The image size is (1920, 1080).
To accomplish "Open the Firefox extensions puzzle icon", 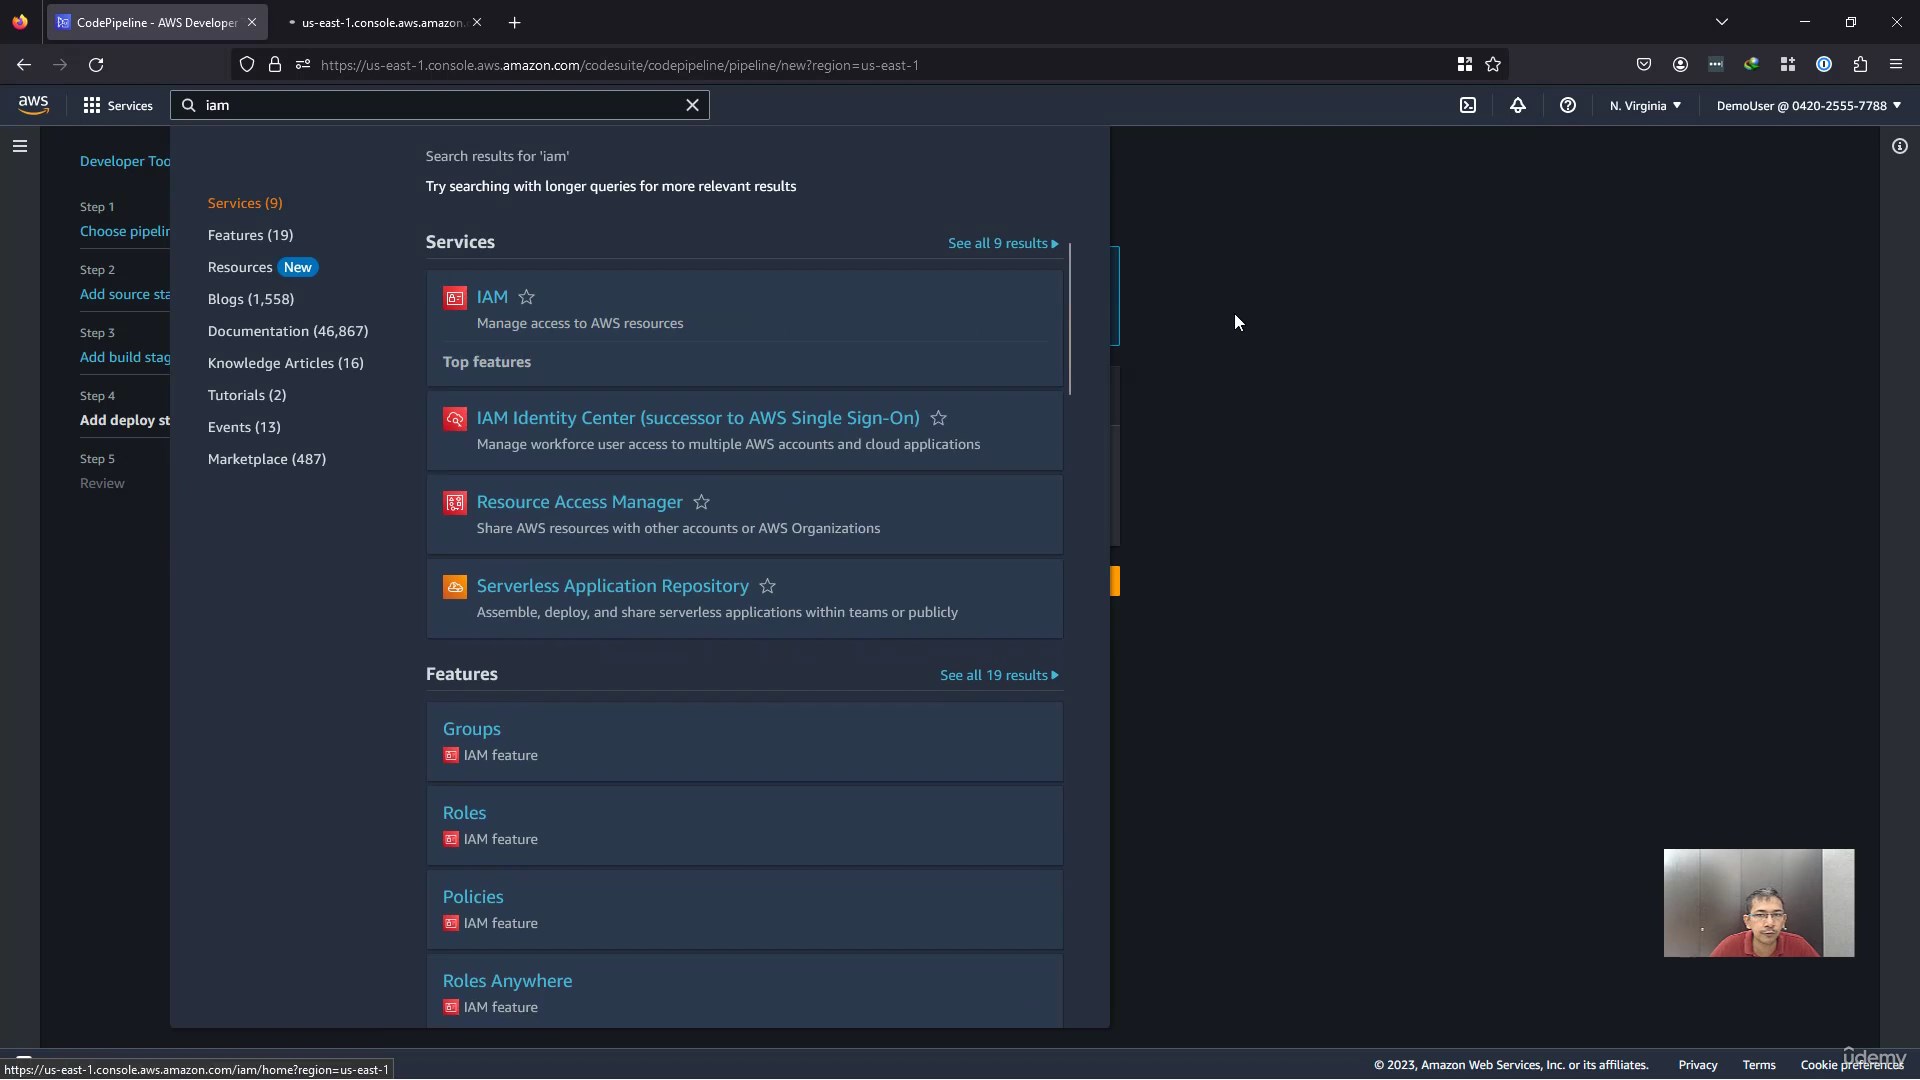I will [x=1860, y=65].
